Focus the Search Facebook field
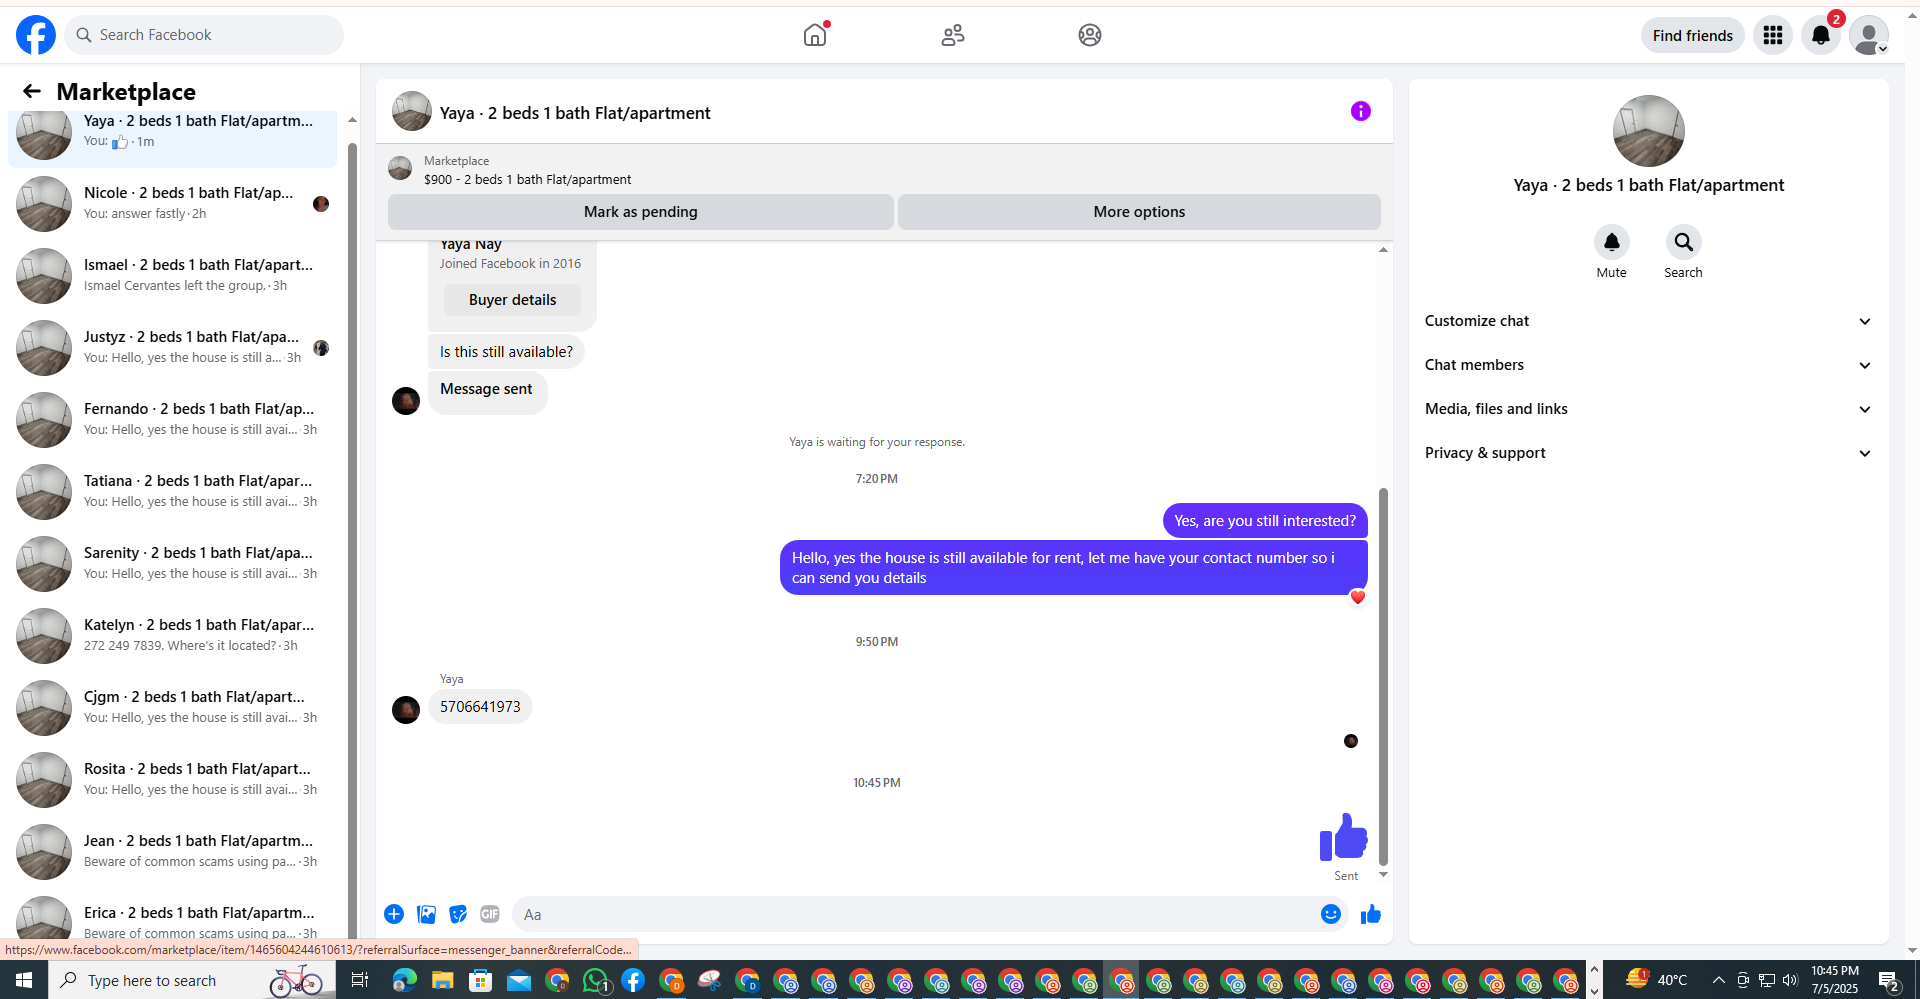The image size is (1920, 999). (x=205, y=35)
